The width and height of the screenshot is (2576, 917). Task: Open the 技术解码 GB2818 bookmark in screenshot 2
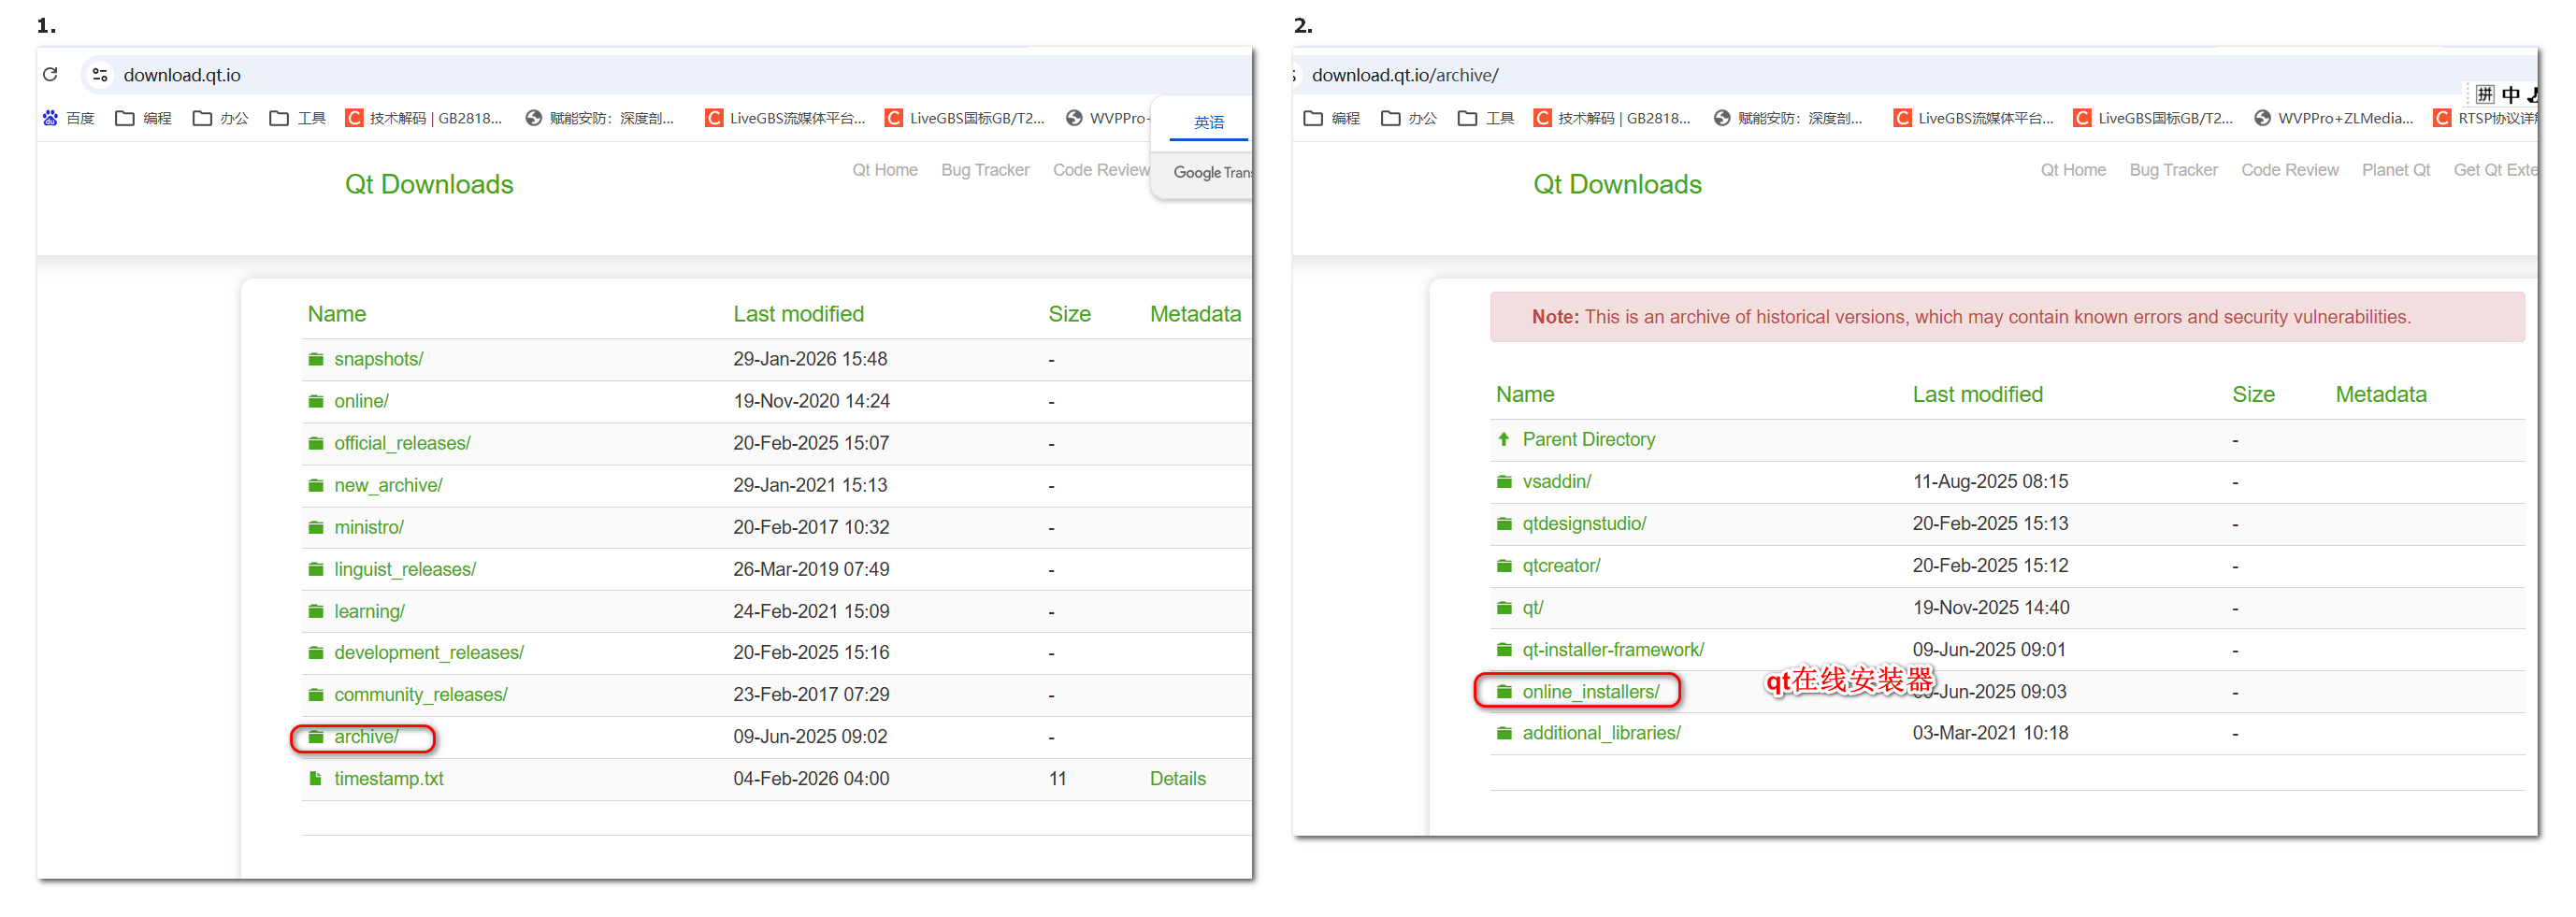(x=1612, y=118)
